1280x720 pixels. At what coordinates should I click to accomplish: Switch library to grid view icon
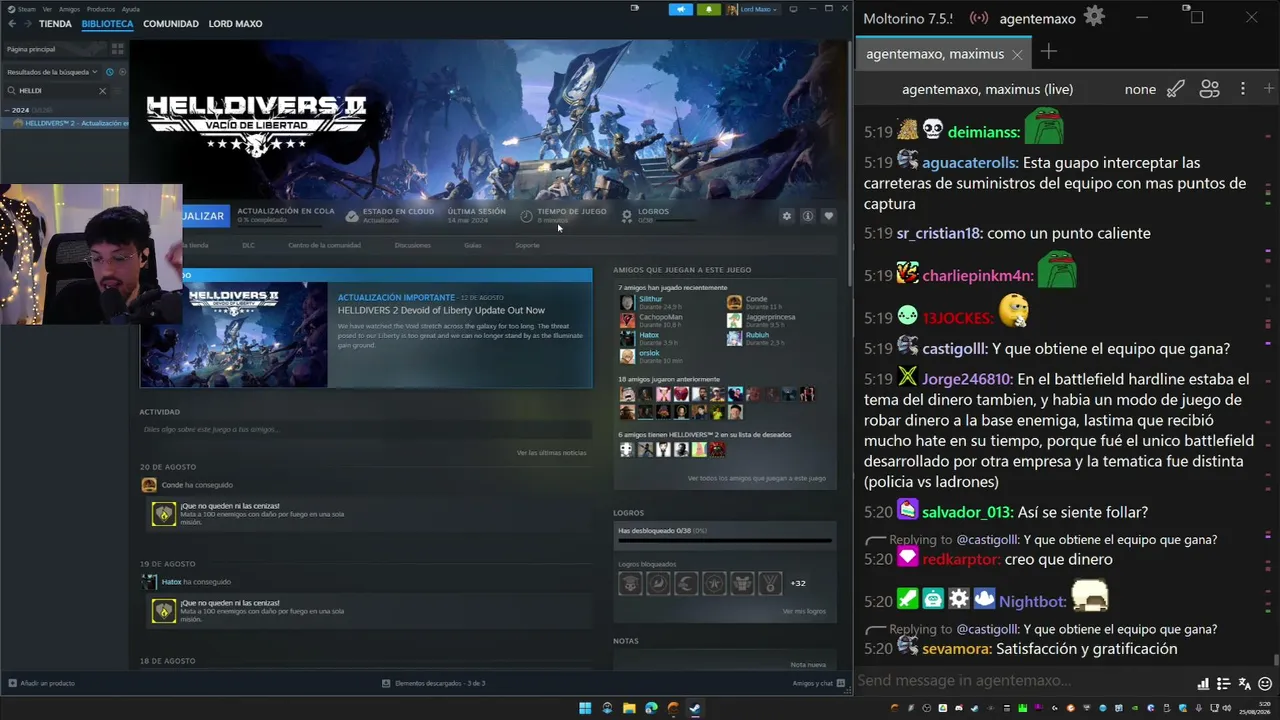117,49
